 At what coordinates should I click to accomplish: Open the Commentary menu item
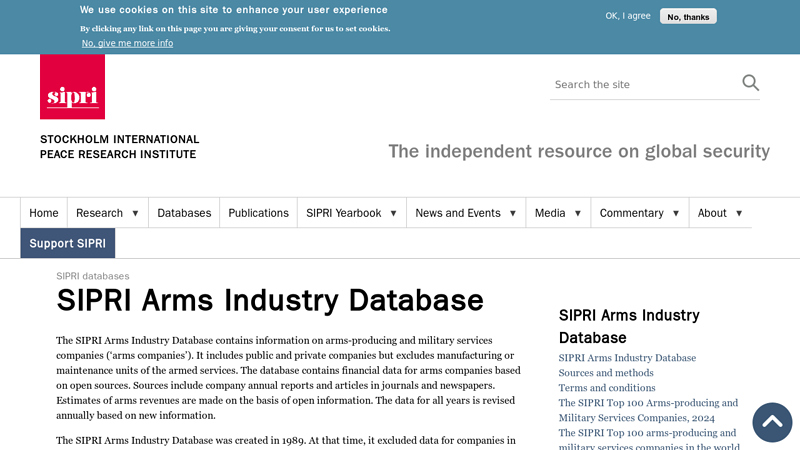(632, 213)
